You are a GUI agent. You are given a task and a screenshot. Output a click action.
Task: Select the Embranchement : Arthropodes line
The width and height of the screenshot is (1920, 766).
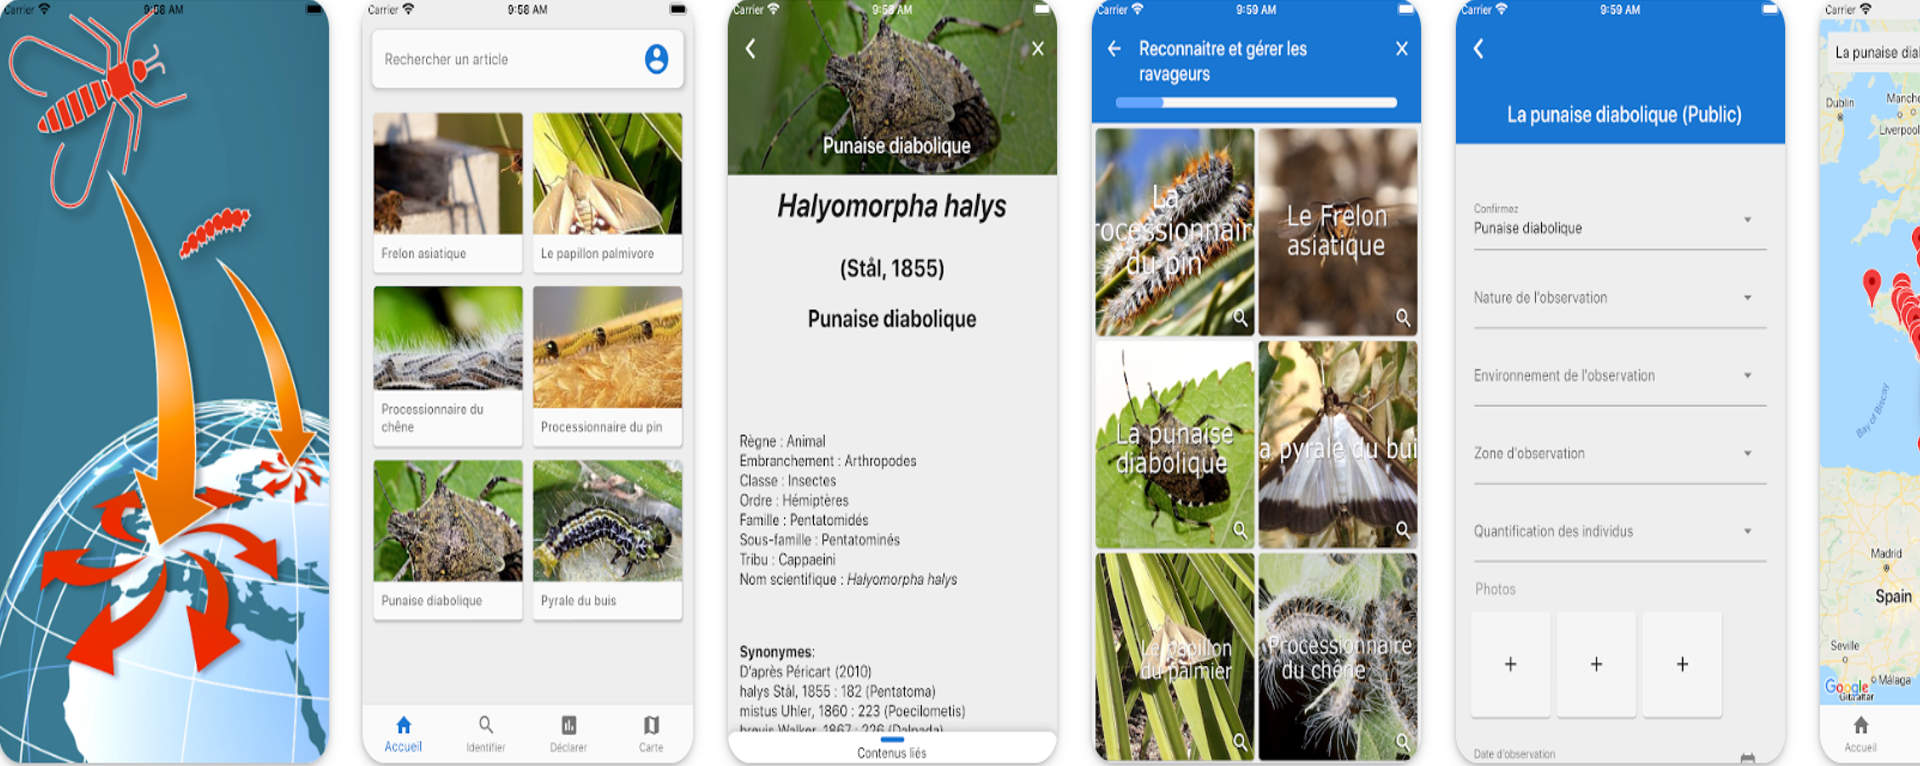828,461
